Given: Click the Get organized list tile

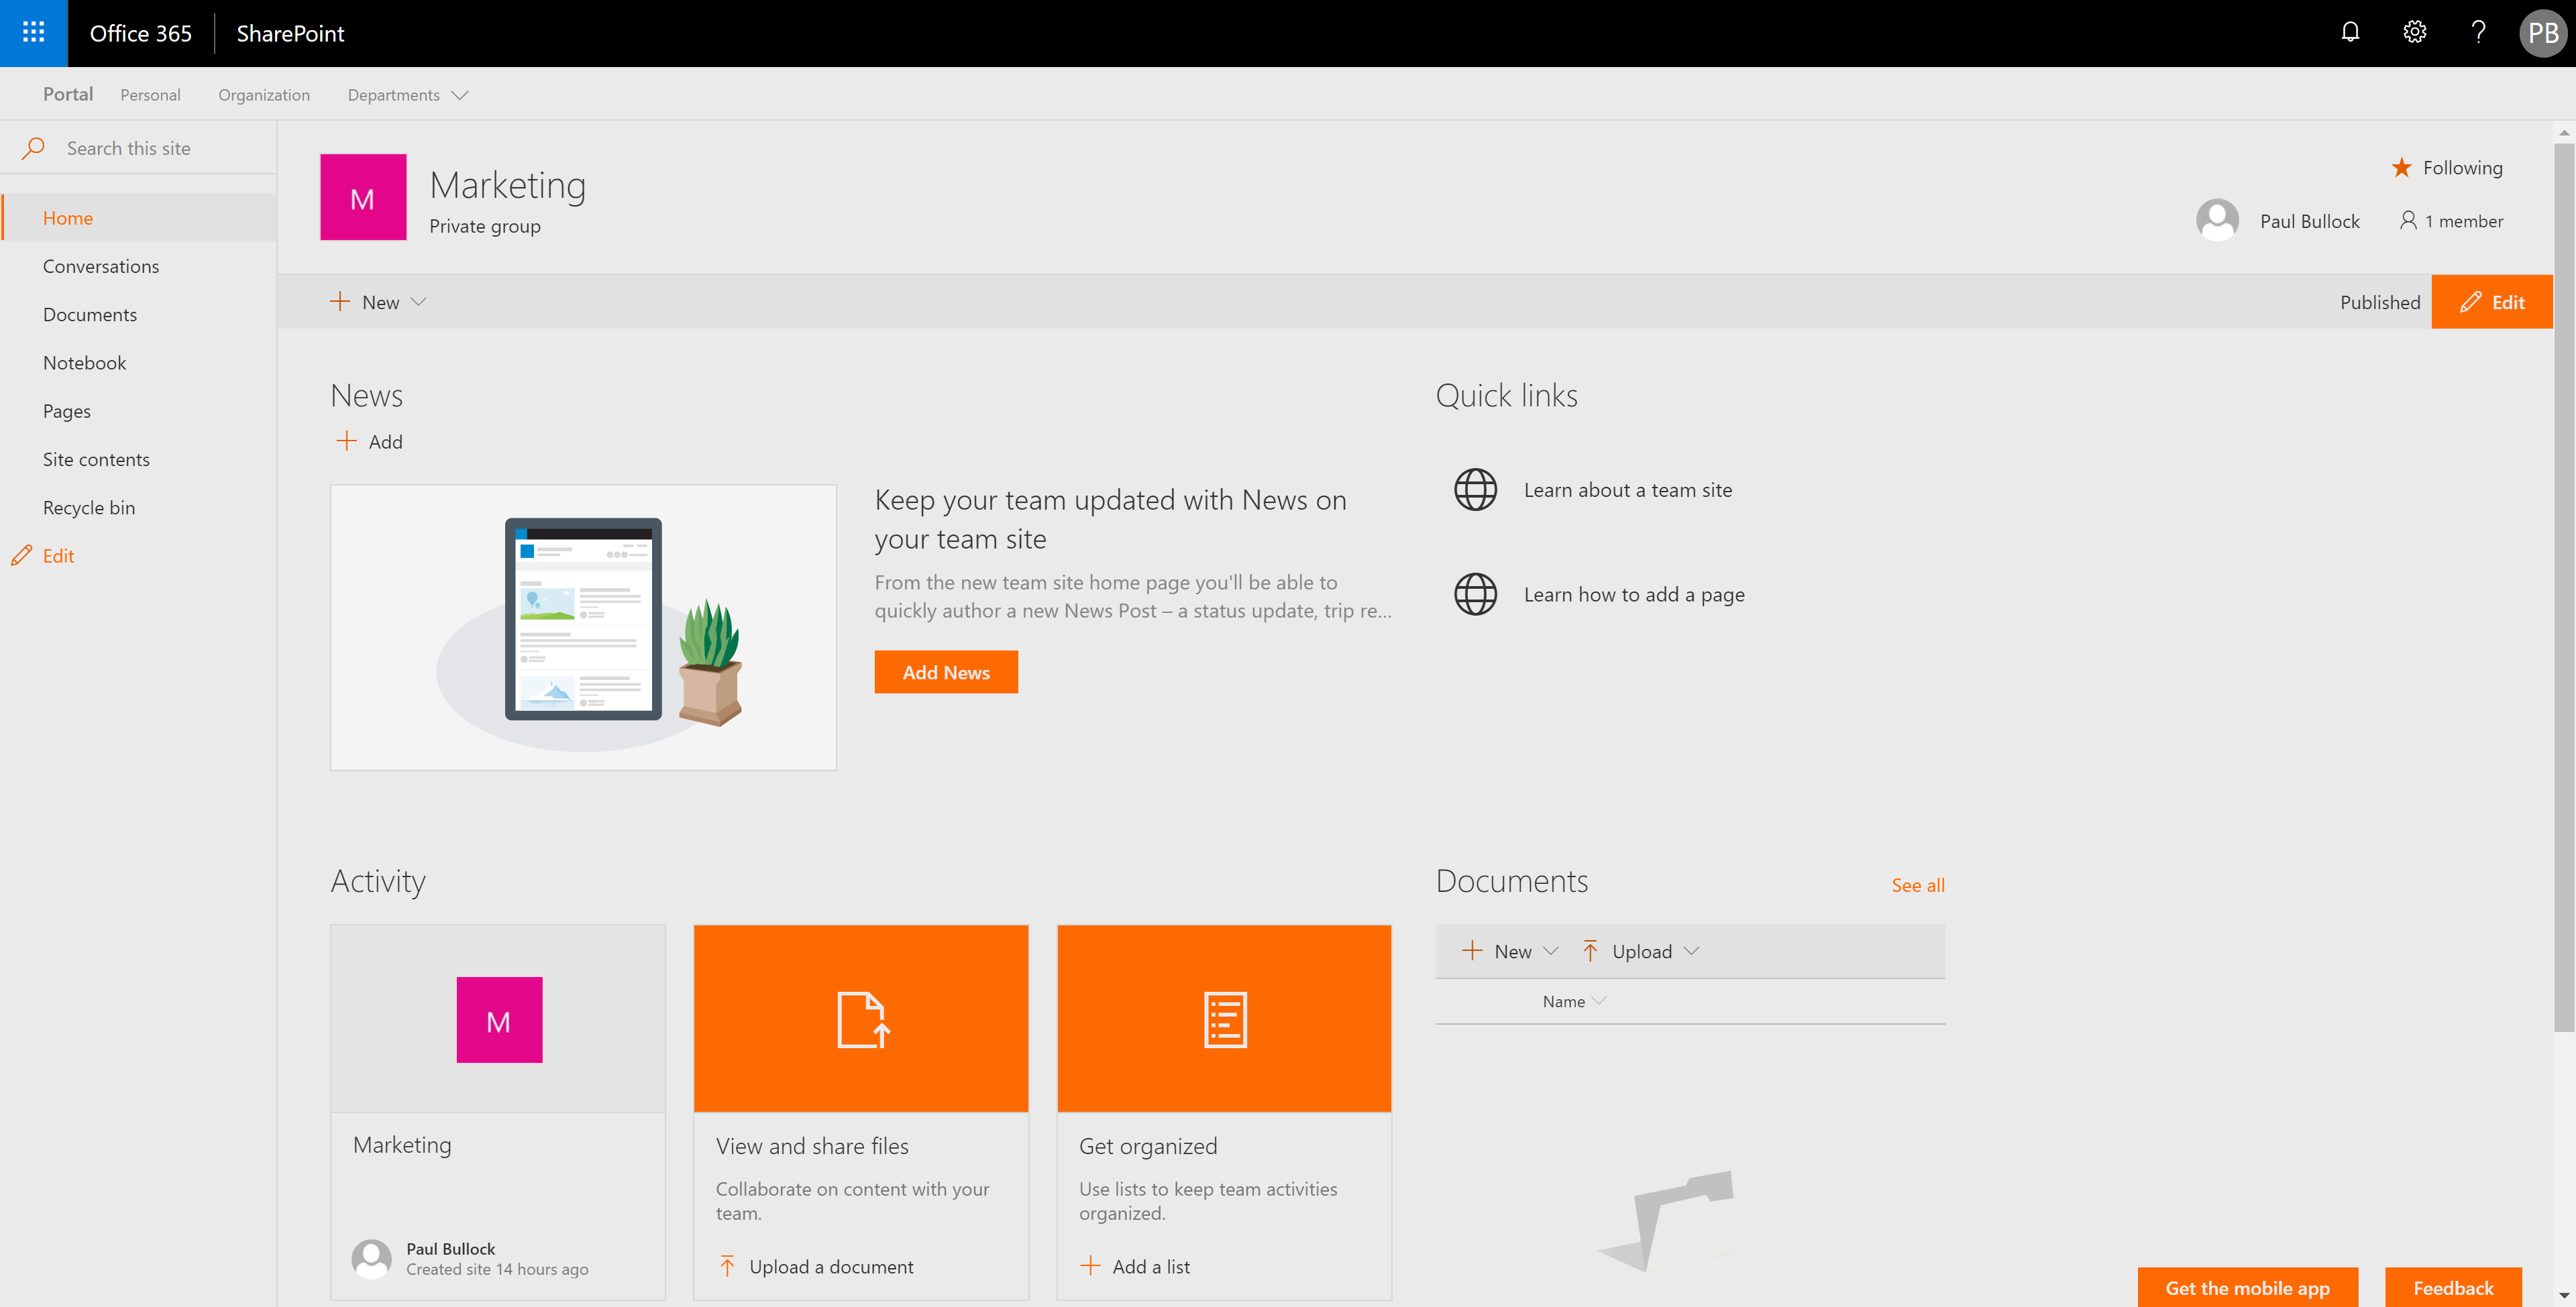Looking at the screenshot, I should coord(1224,1018).
